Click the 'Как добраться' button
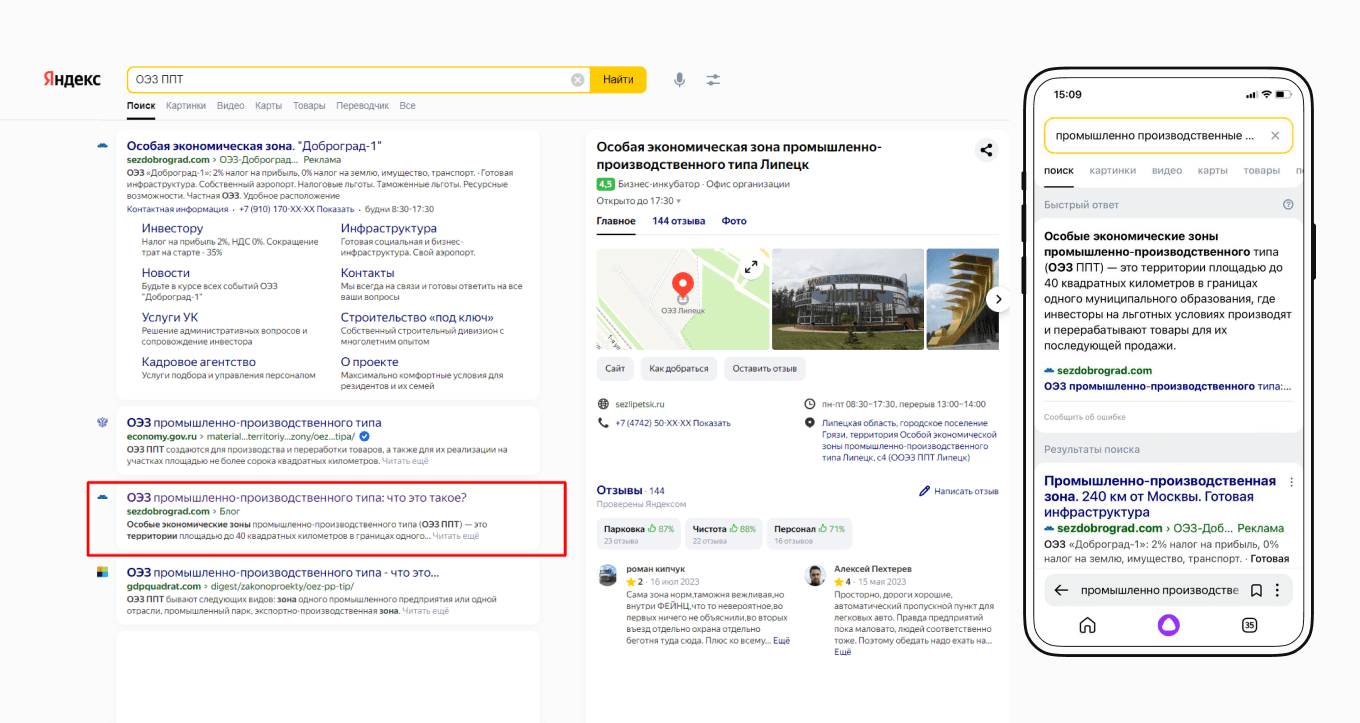 (x=678, y=368)
